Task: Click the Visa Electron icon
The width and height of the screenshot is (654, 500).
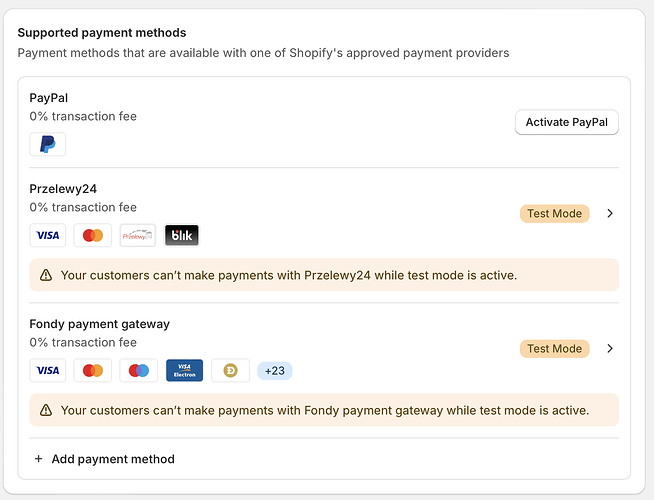Action: pos(184,370)
